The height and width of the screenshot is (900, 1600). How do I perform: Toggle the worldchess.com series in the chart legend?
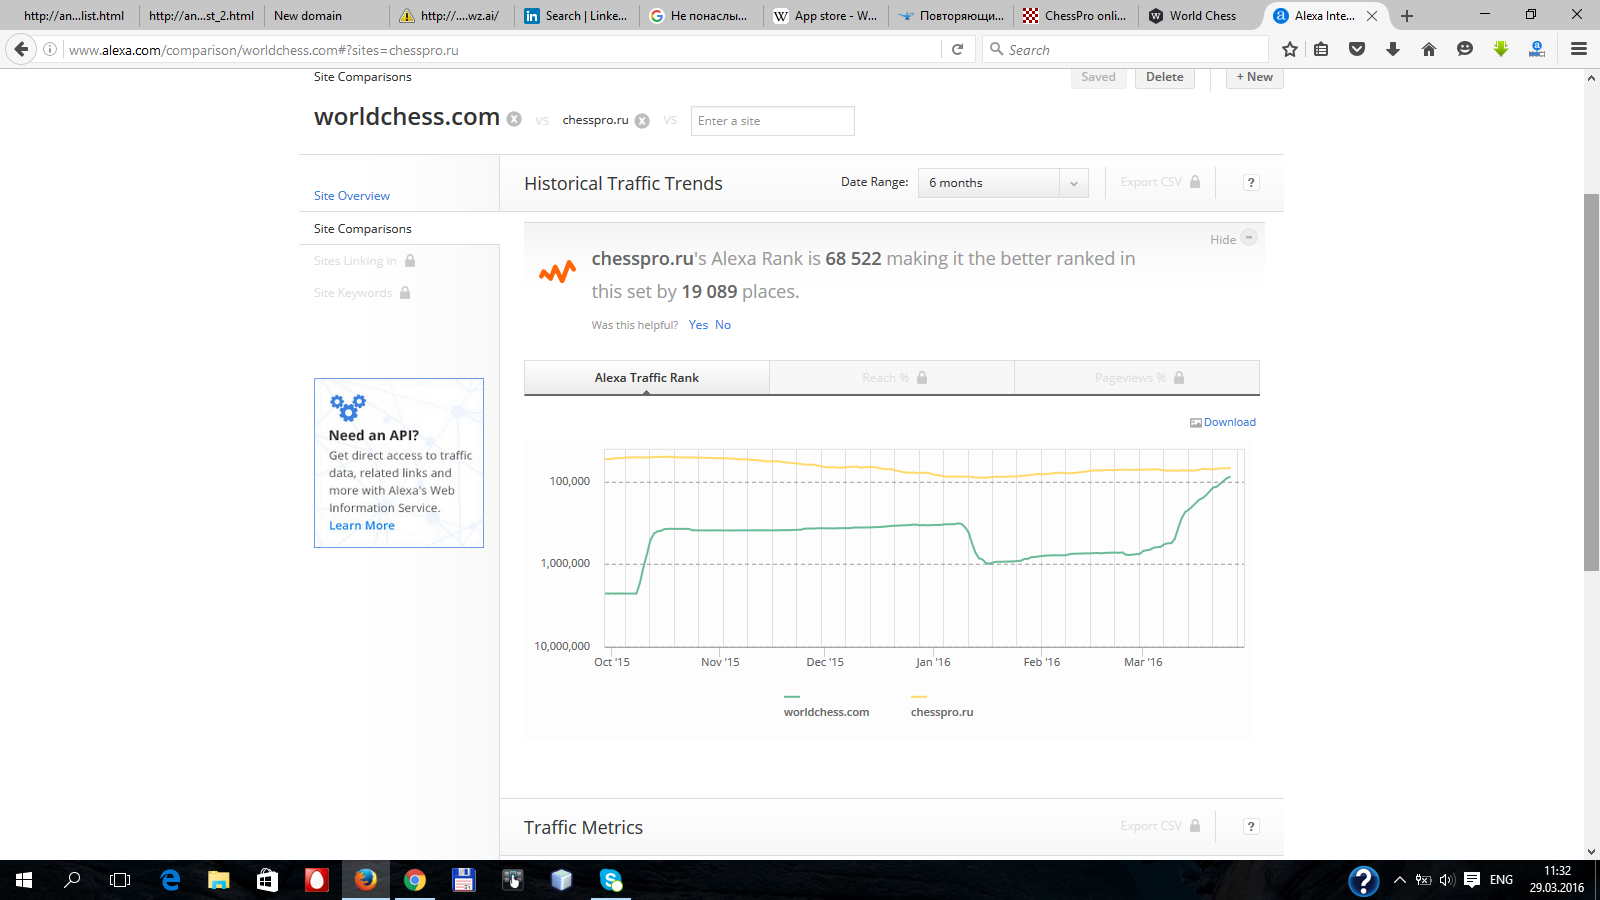tap(826, 712)
